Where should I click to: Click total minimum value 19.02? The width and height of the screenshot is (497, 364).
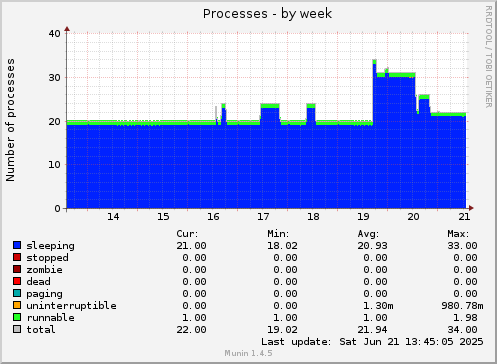(282, 330)
